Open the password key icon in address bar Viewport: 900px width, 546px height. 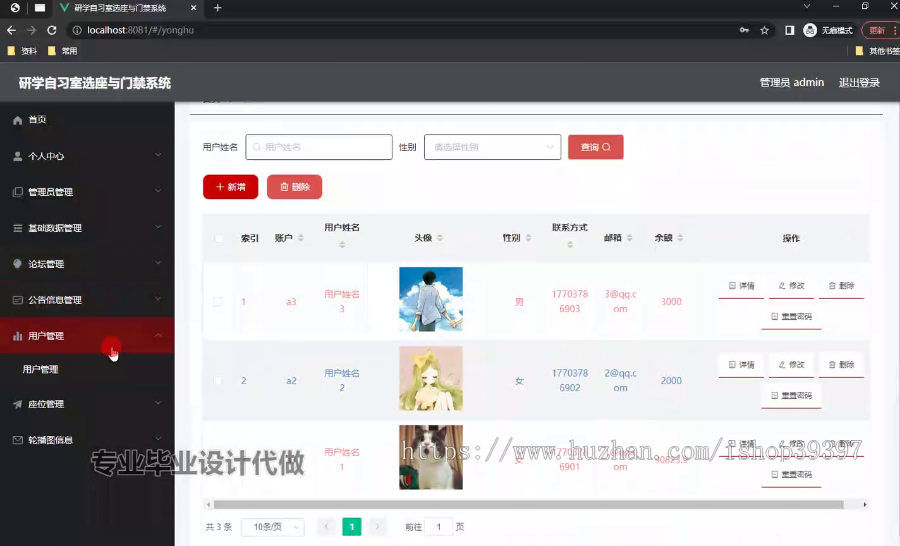744,30
